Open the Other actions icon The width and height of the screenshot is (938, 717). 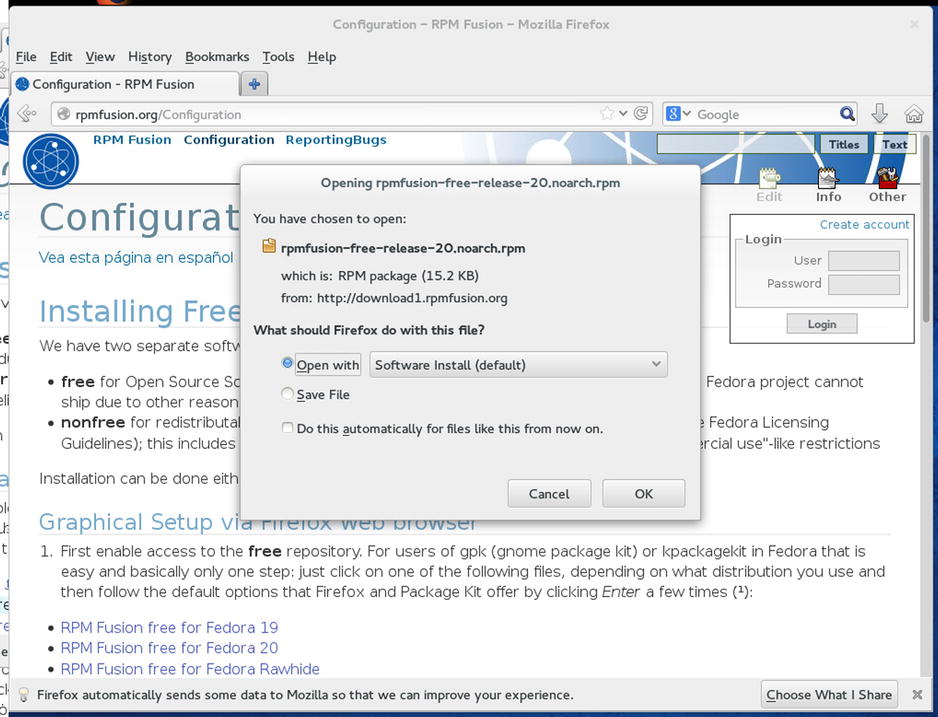click(x=887, y=184)
